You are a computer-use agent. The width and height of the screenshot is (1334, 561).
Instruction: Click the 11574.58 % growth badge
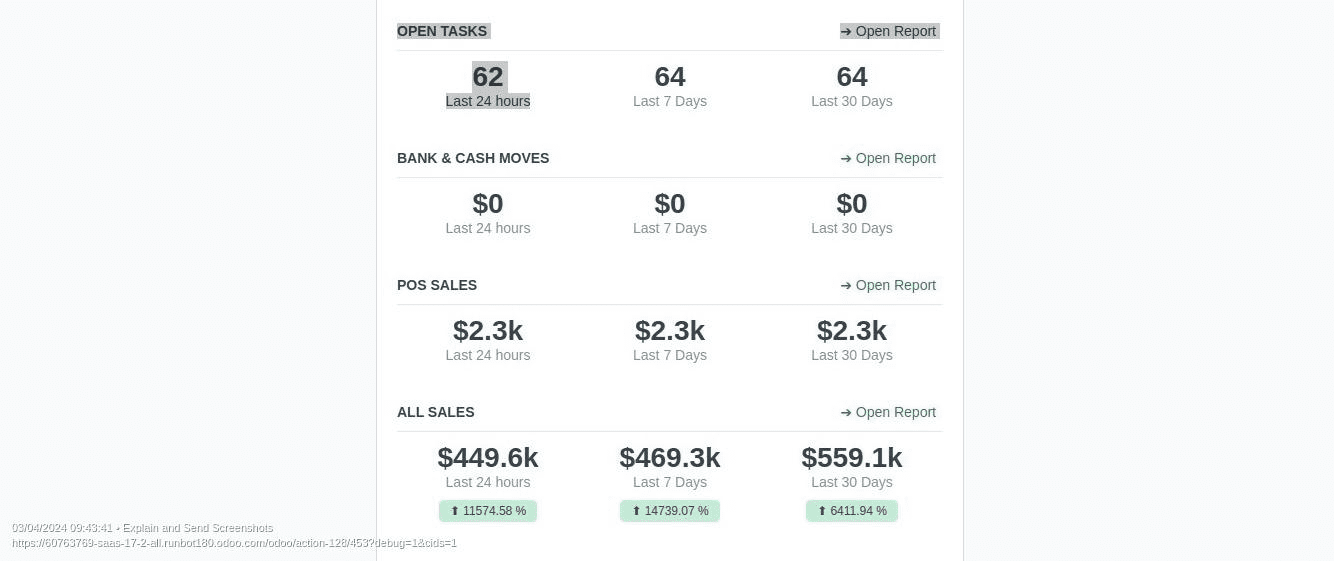click(x=488, y=511)
